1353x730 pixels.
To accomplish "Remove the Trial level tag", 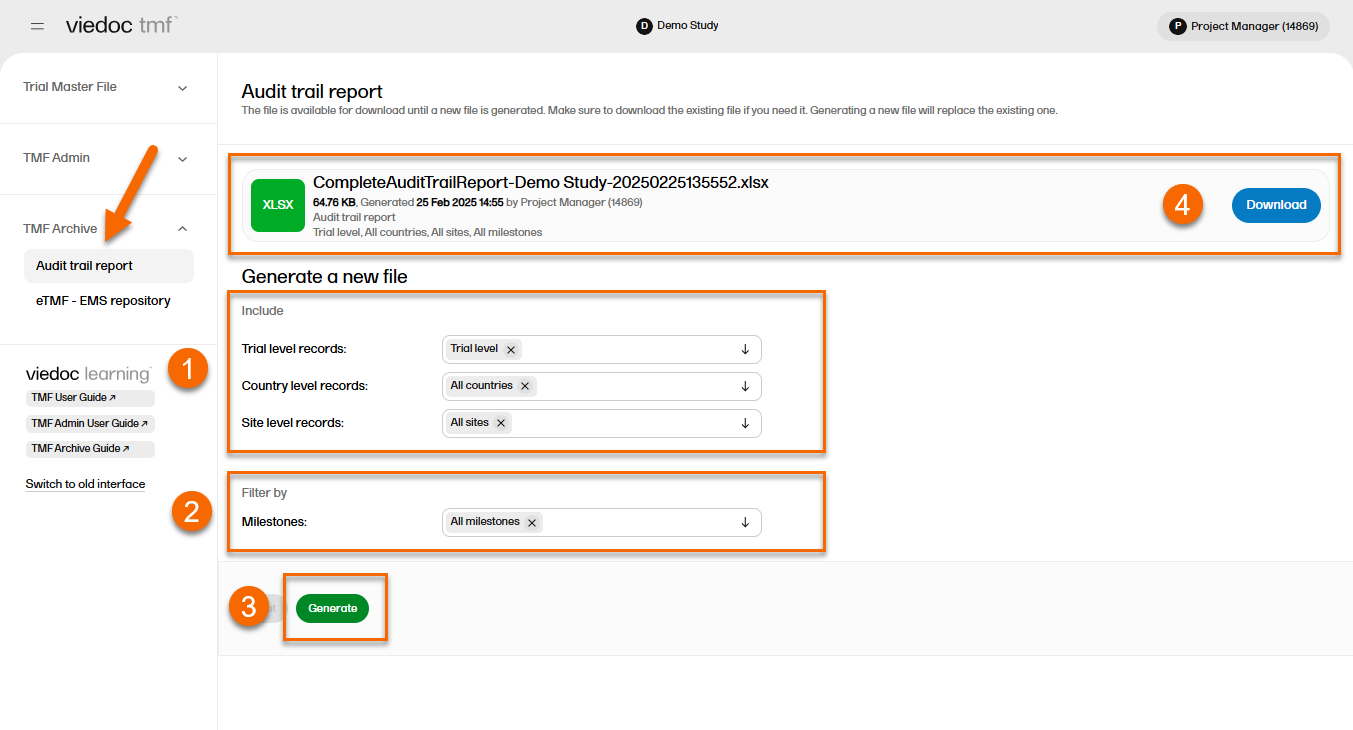I will coord(511,350).
